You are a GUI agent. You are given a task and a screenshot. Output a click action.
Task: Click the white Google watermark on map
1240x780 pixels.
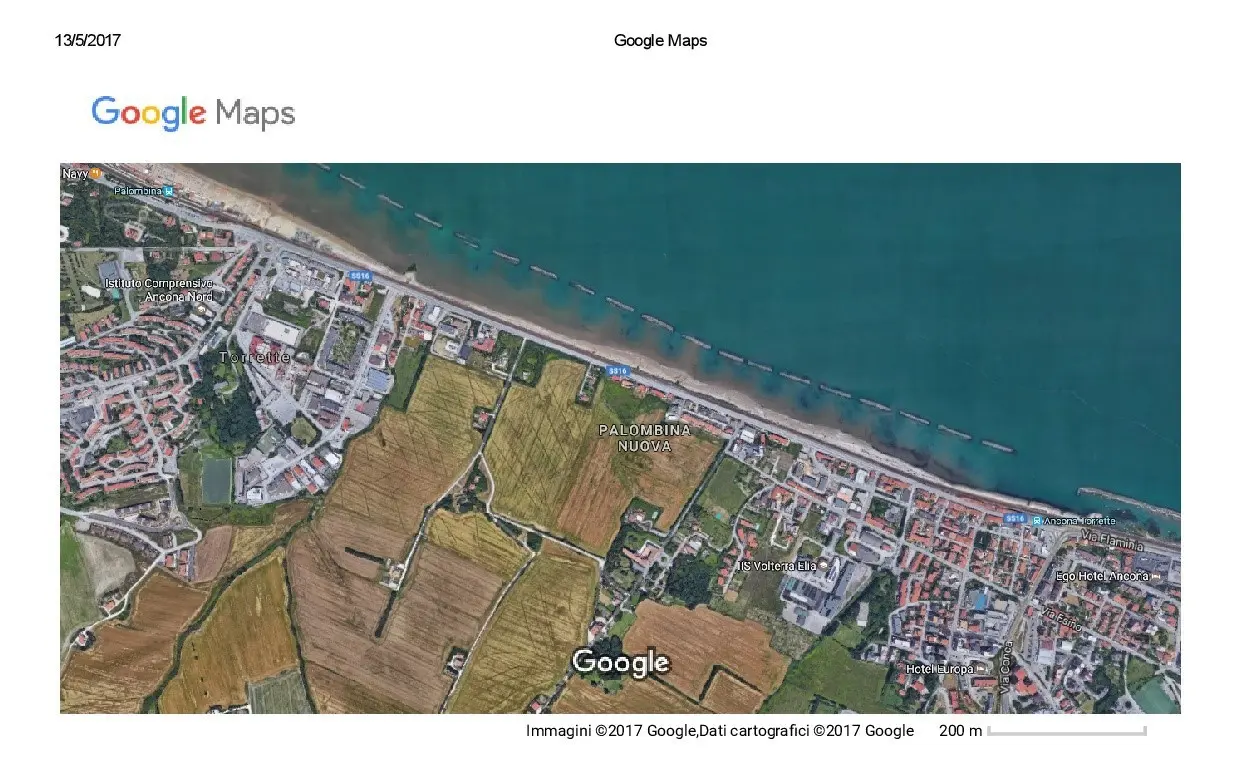tap(620, 662)
